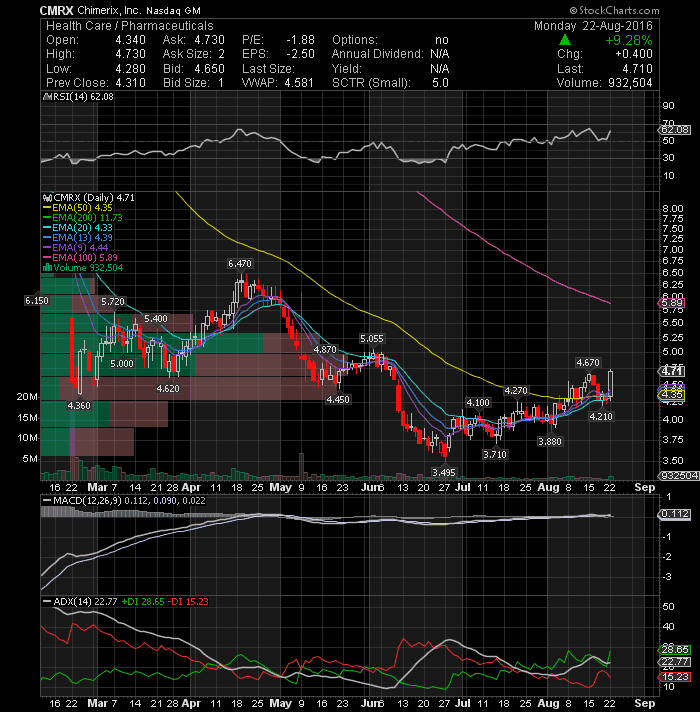
Task: Click the Options value 'no'
Action: point(442,40)
